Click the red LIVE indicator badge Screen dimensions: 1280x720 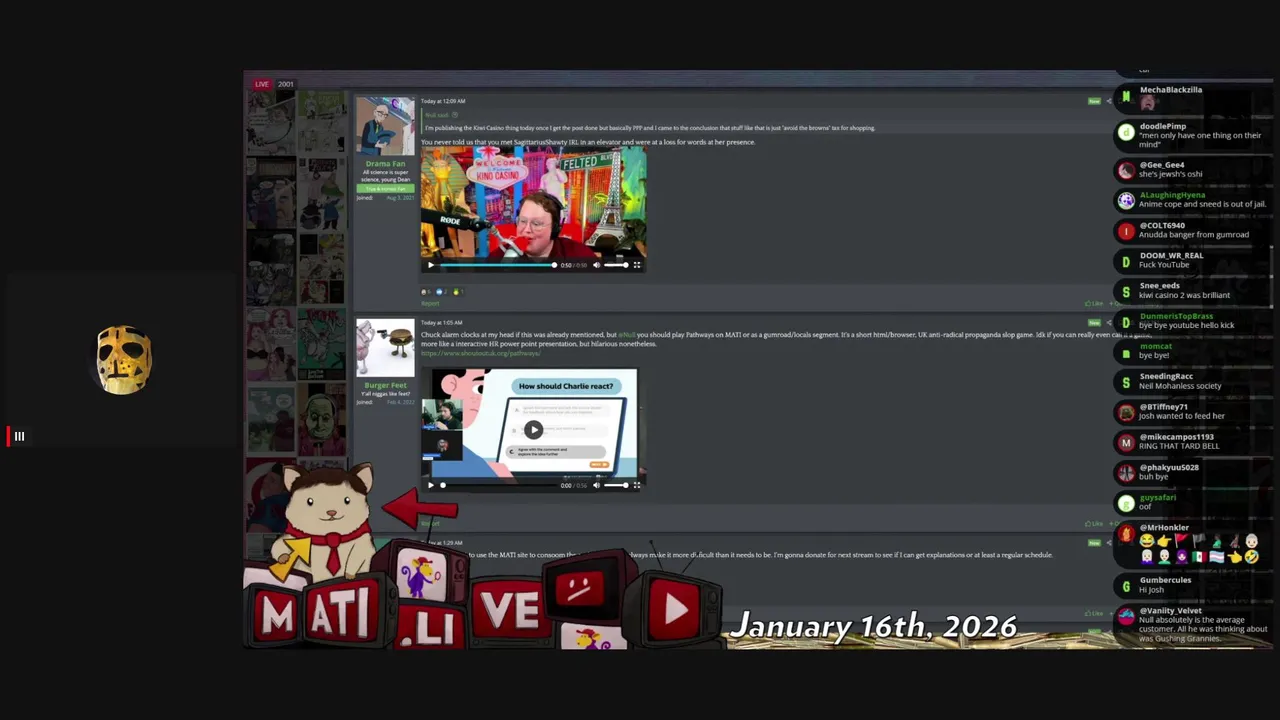pos(262,84)
